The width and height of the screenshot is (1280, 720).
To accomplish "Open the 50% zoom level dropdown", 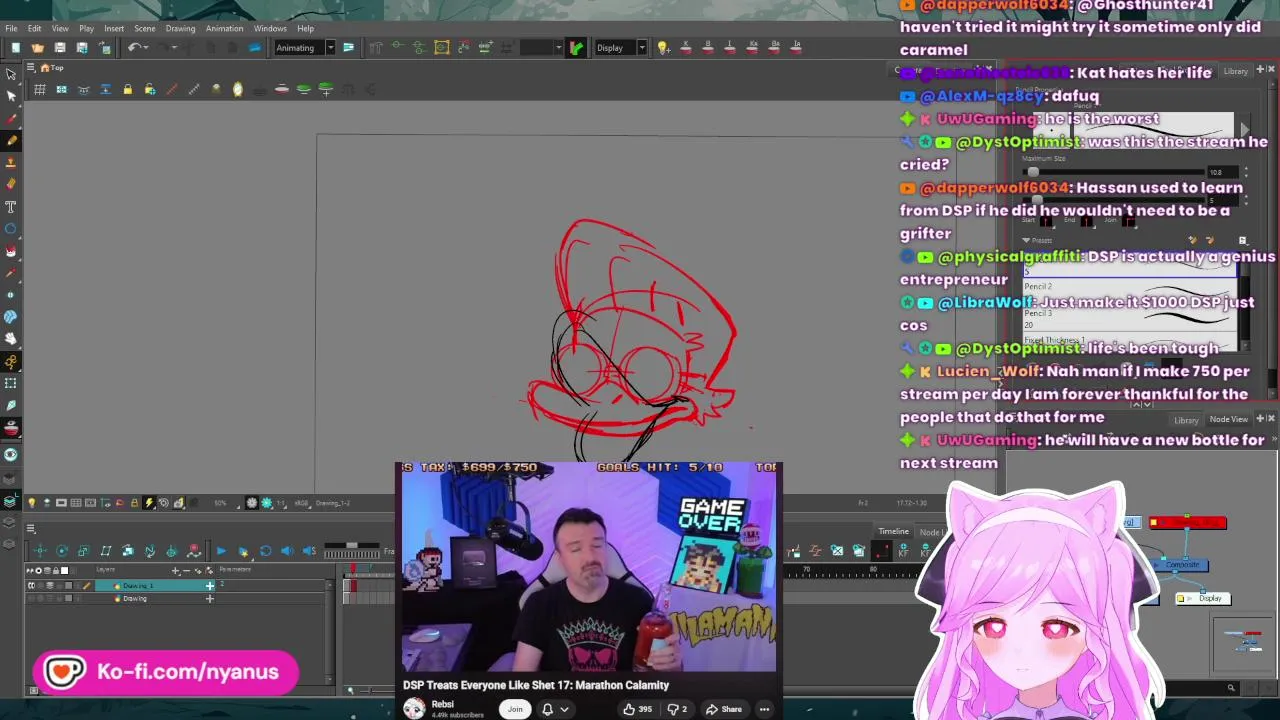I will point(223,503).
